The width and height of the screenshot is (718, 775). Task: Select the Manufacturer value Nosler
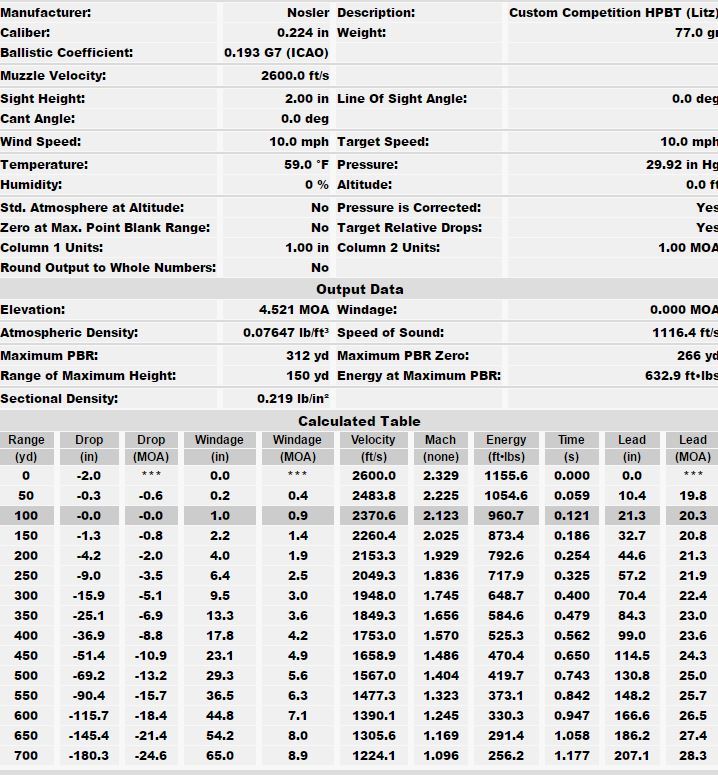click(308, 12)
